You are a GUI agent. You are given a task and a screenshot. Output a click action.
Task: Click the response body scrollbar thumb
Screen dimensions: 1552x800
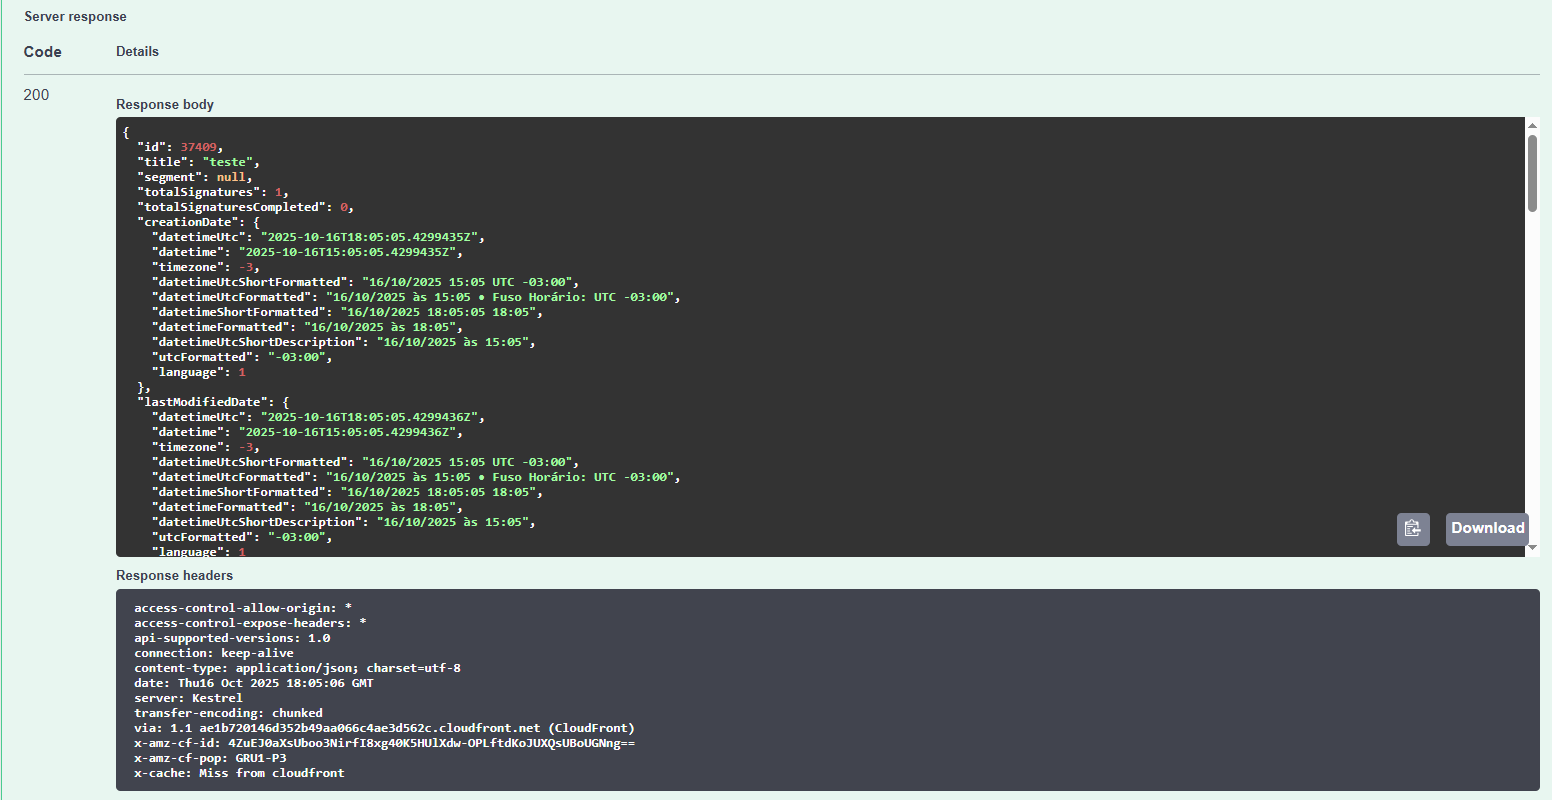click(1532, 173)
